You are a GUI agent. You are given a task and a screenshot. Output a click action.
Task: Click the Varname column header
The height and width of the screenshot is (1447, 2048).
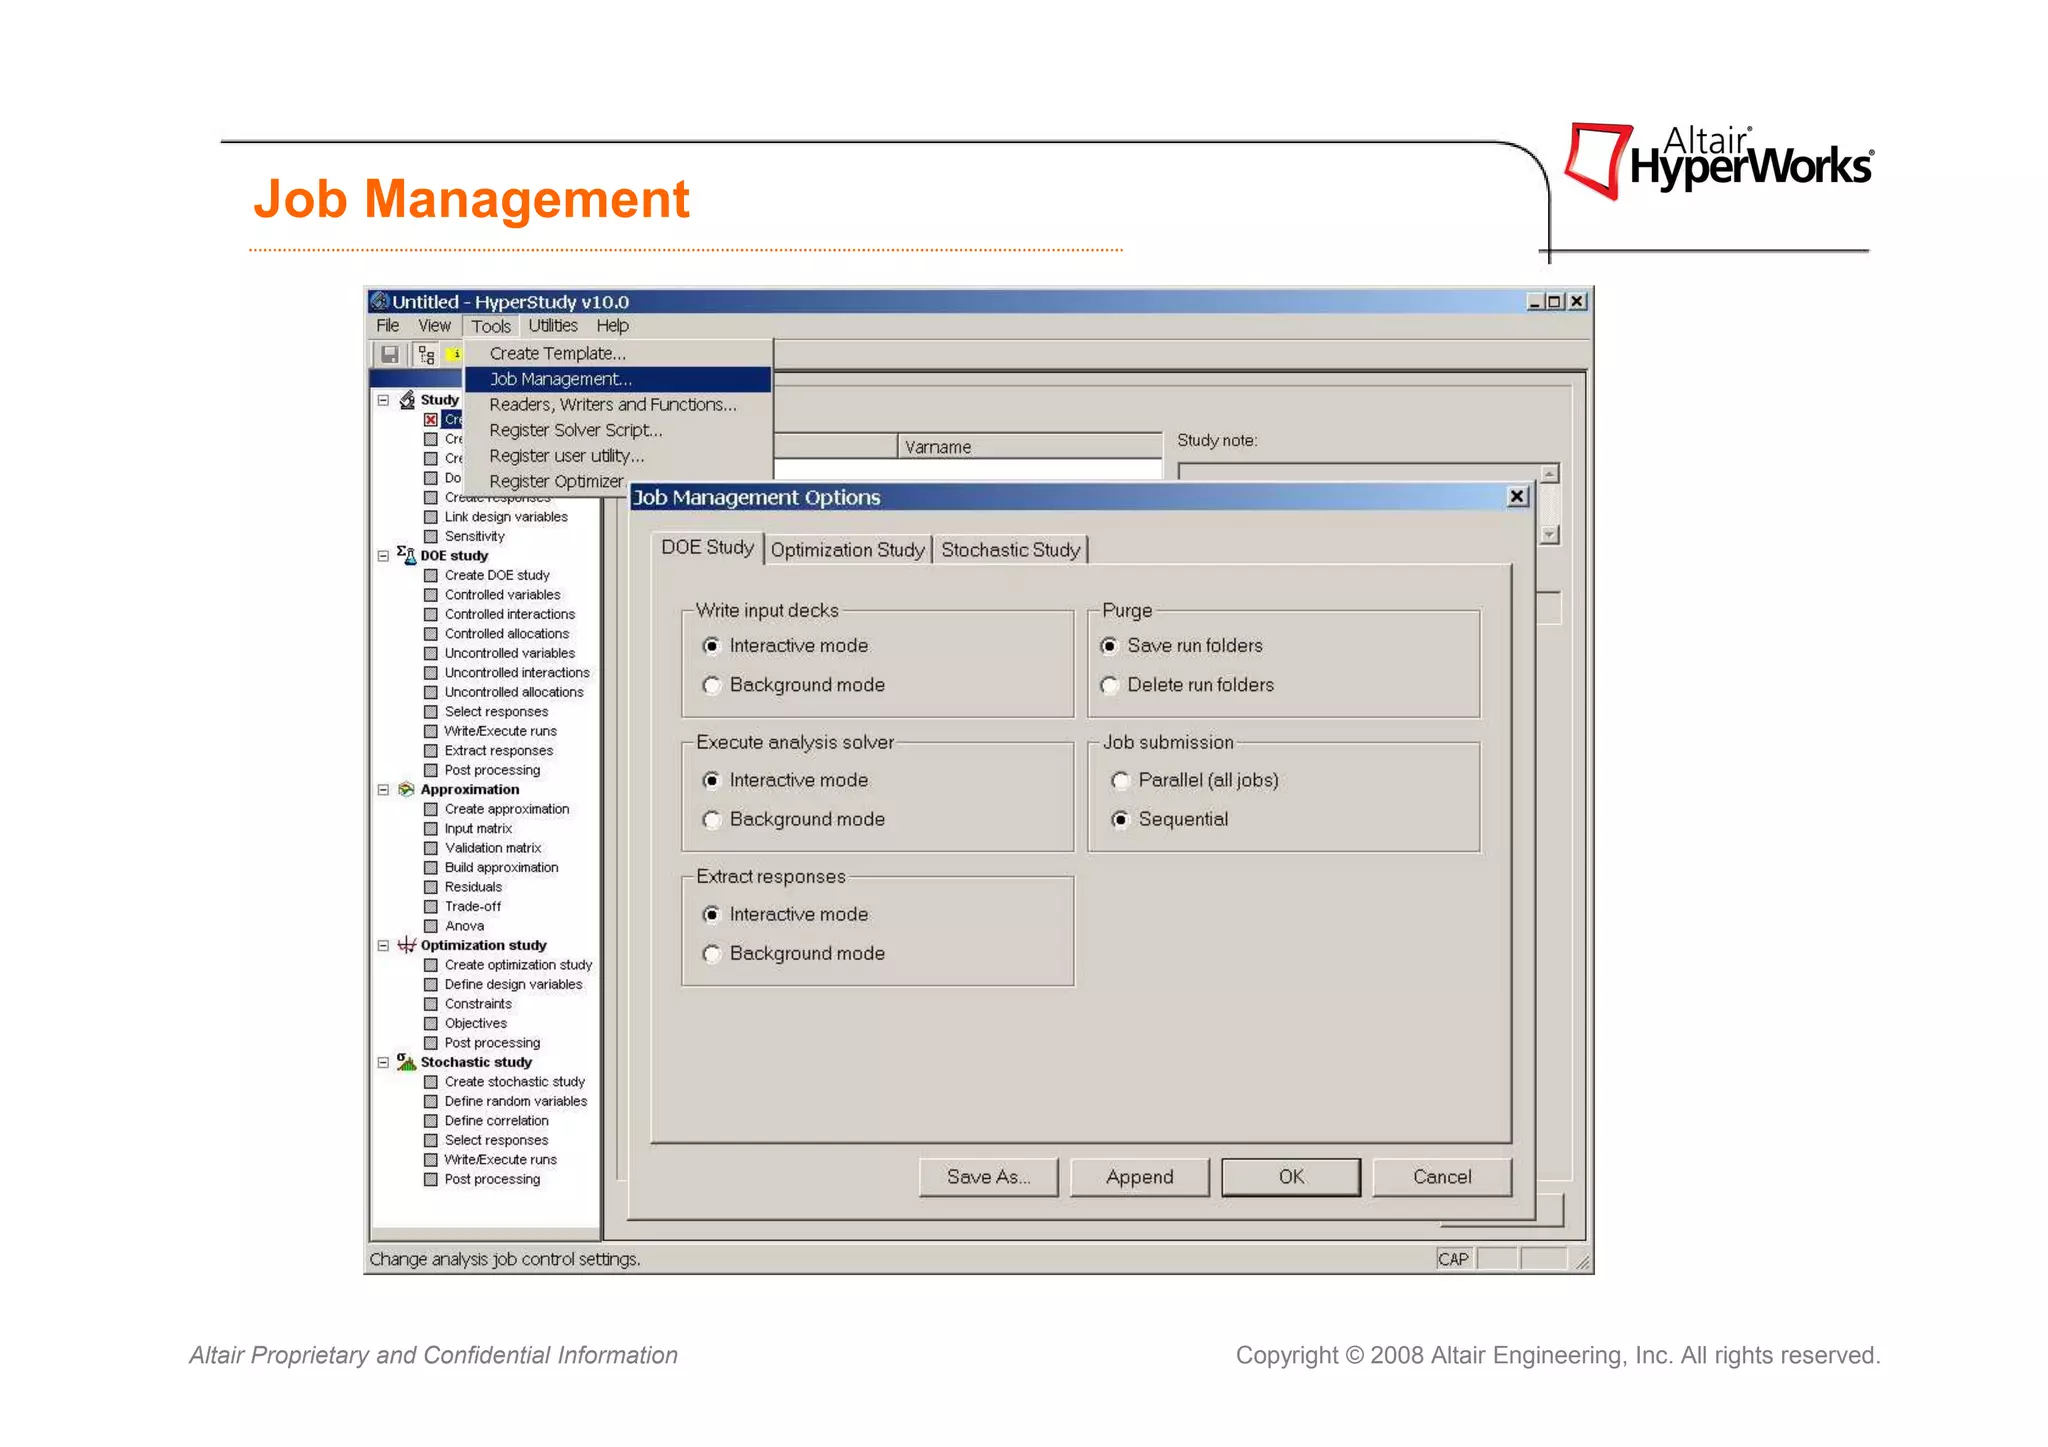[x=1030, y=447]
